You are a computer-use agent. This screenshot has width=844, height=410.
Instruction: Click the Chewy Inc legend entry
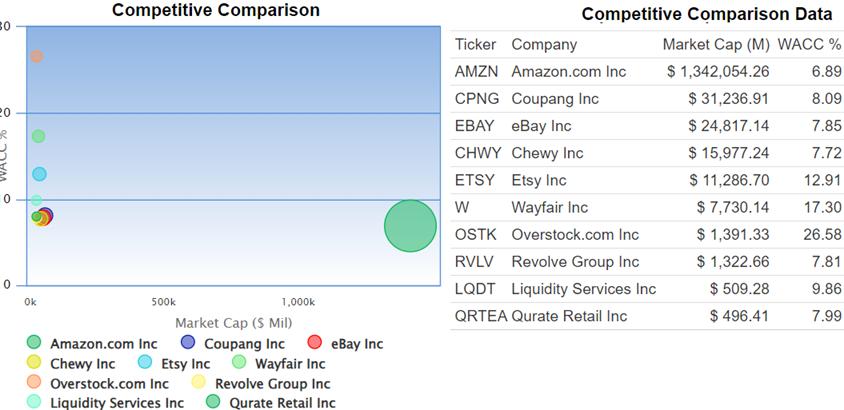pyautogui.click(x=34, y=363)
